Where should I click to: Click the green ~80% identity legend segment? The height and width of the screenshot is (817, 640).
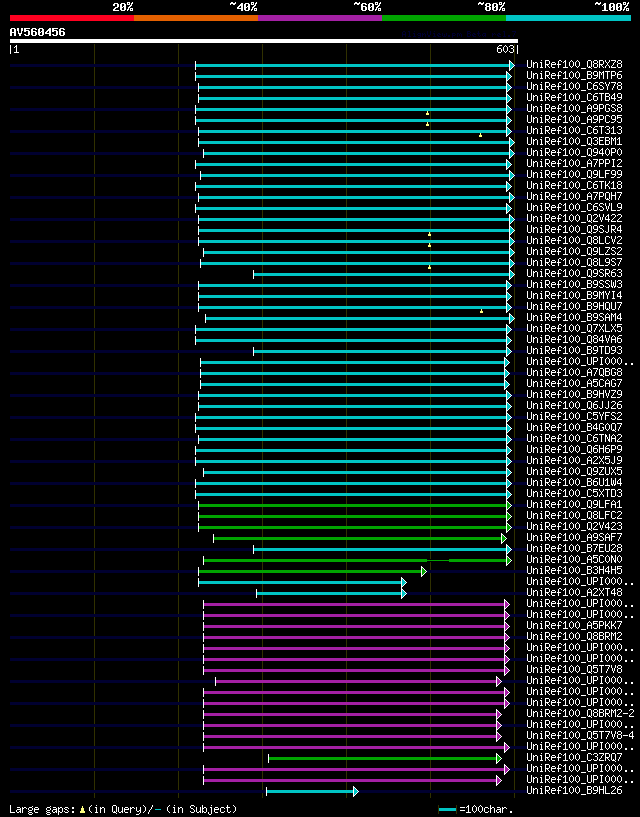(444, 18)
